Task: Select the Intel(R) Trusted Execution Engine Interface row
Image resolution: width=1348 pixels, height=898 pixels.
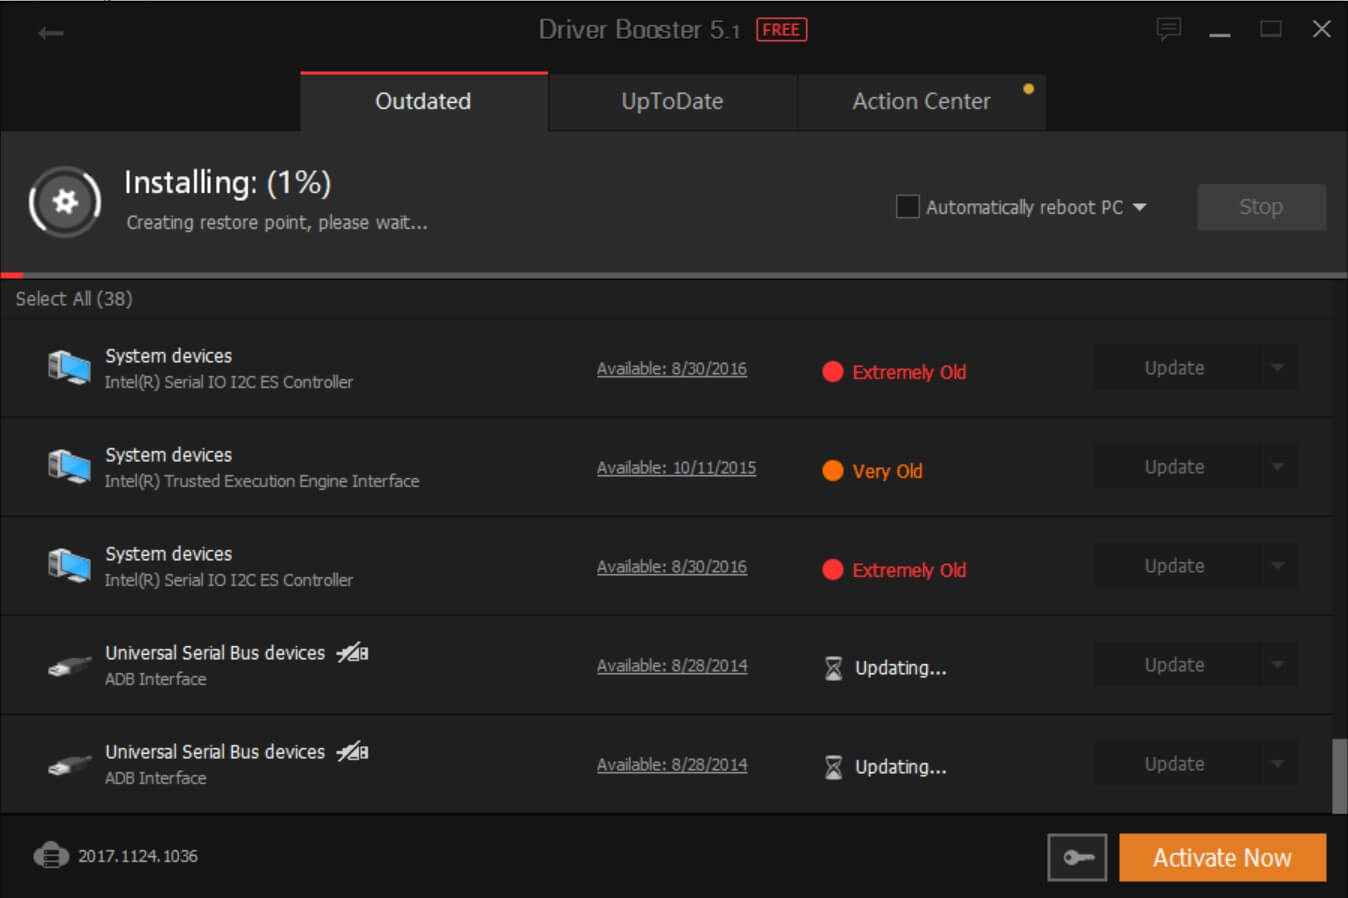Action: tap(667, 467)
